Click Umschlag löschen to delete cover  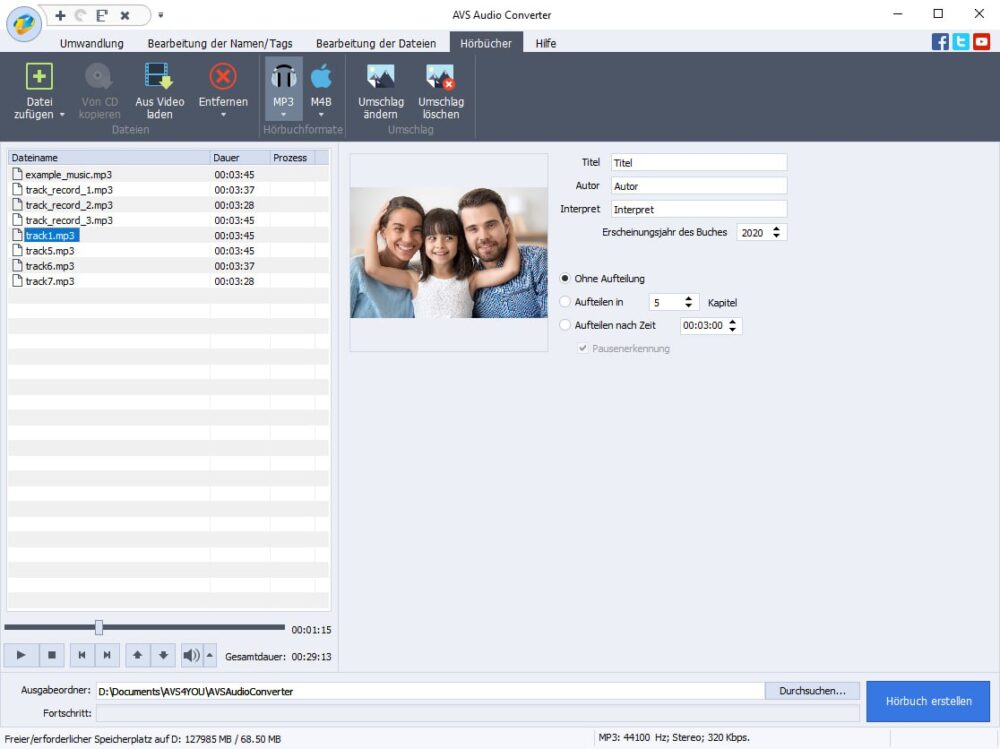coord(440,77)
